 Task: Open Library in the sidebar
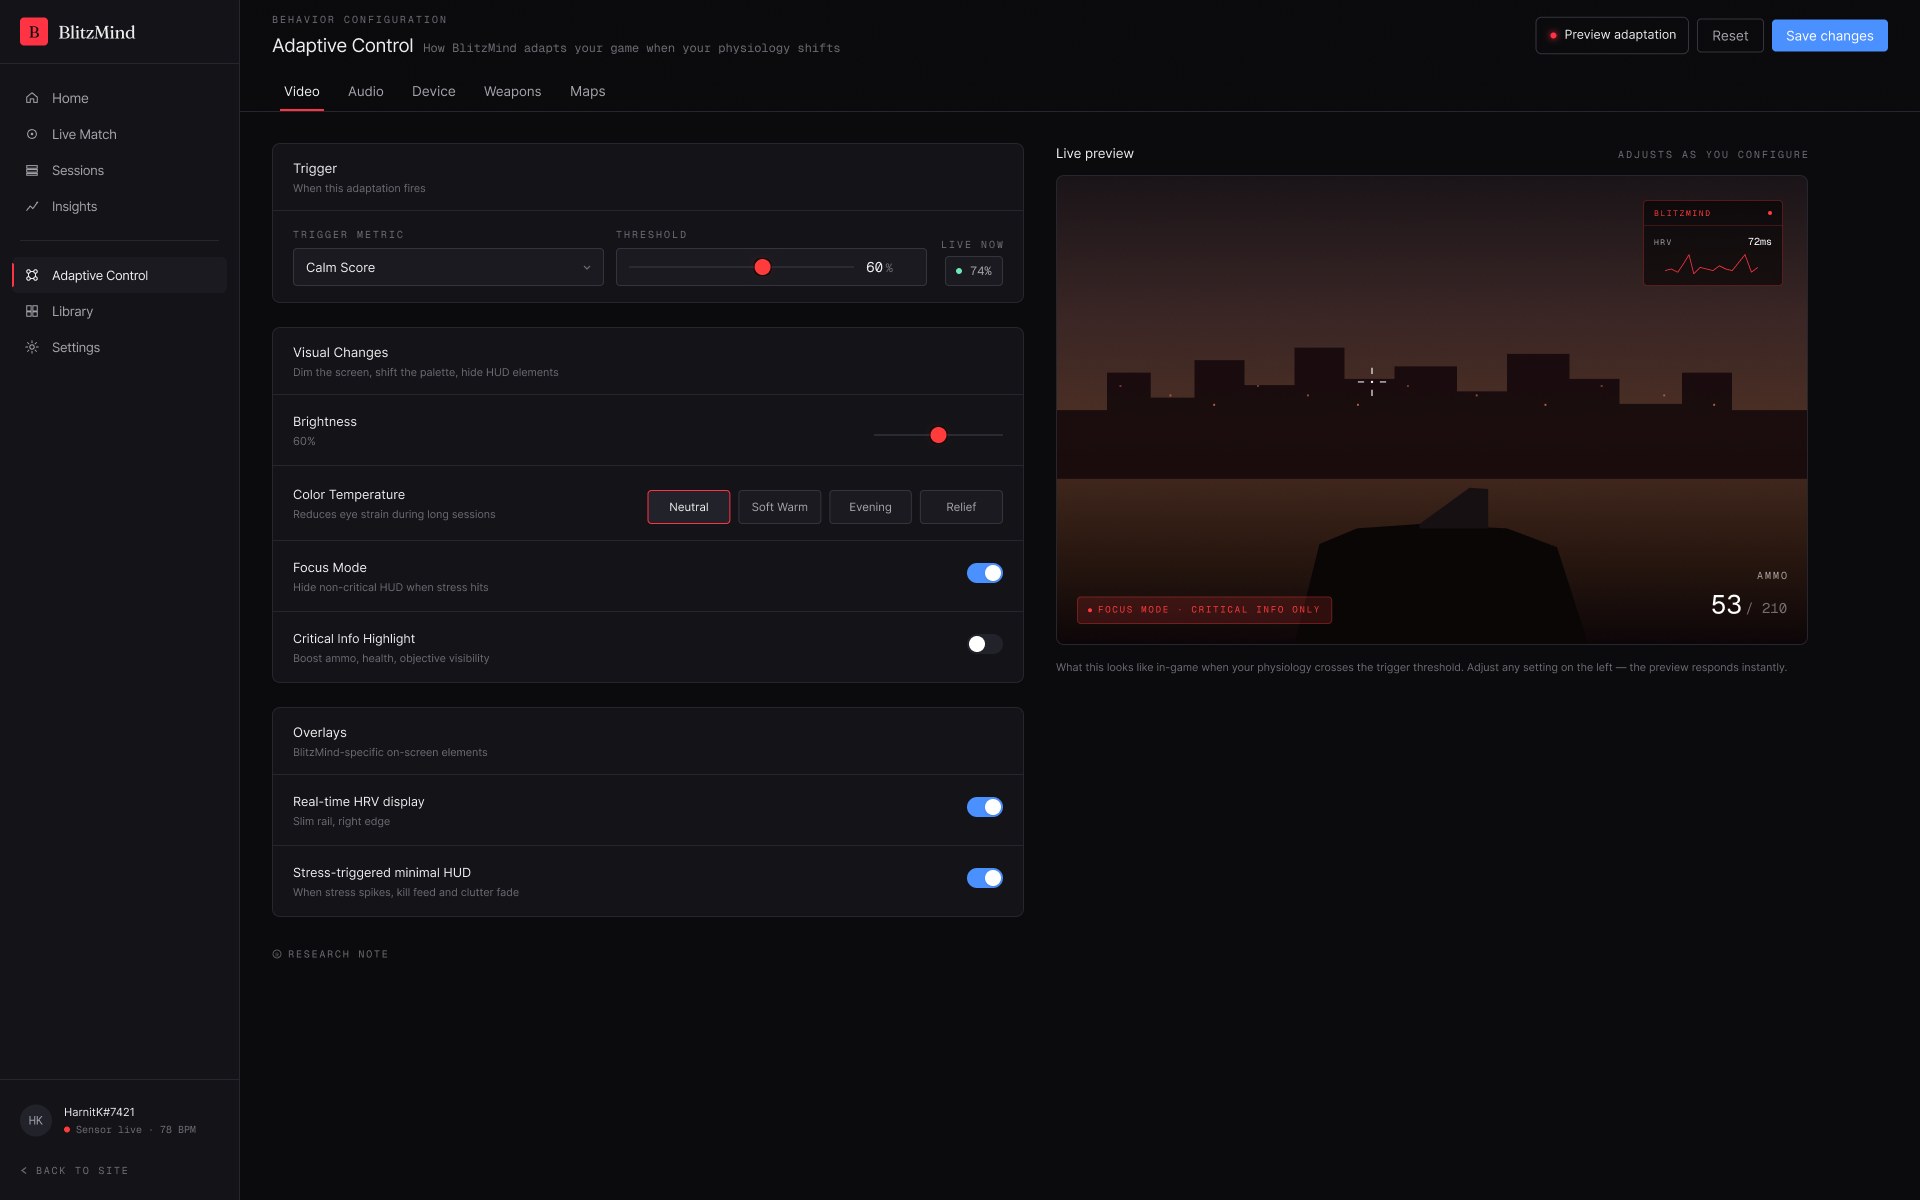tap(120, 311)
